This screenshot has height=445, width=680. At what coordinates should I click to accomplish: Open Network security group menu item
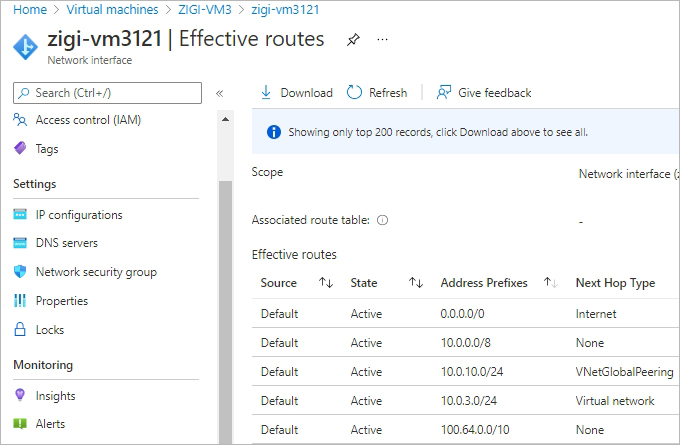pyautogui.click(x=96, y=272)
